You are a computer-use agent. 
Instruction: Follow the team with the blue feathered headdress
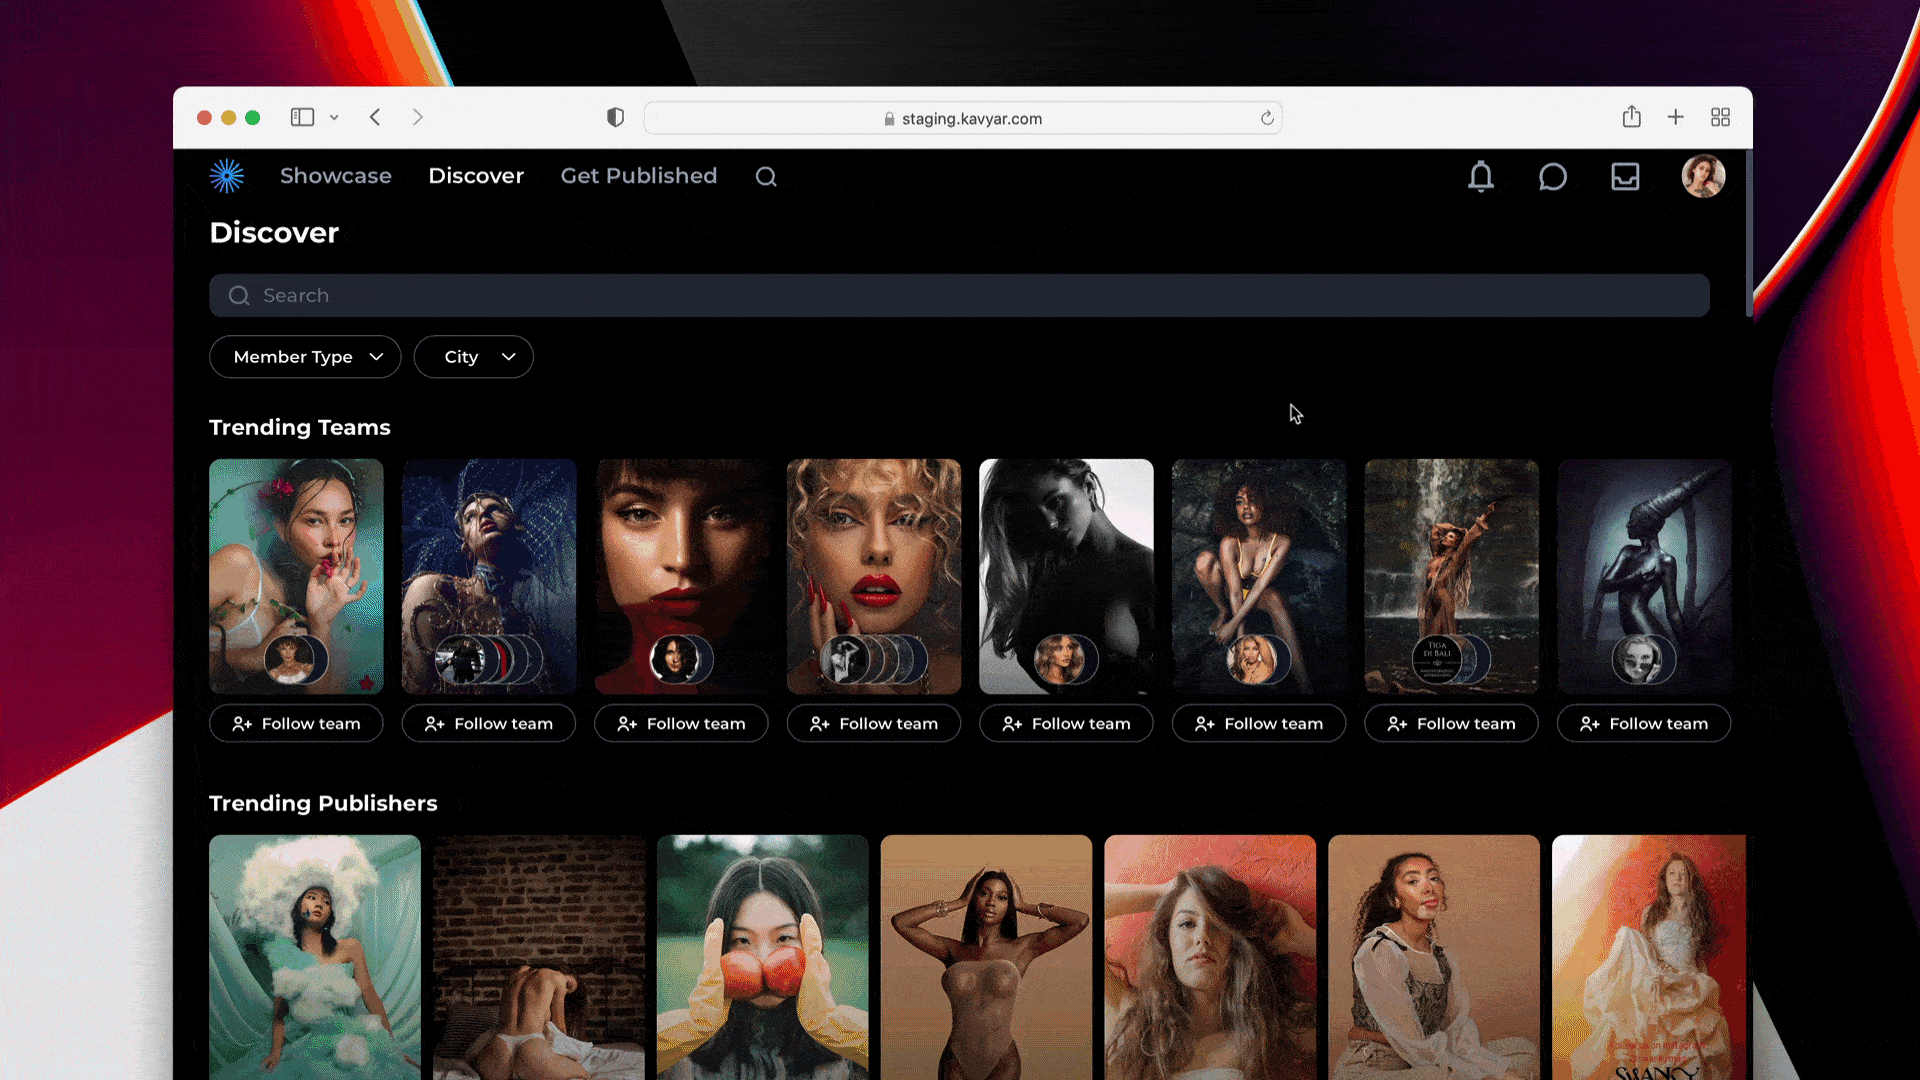pos(489,723)
